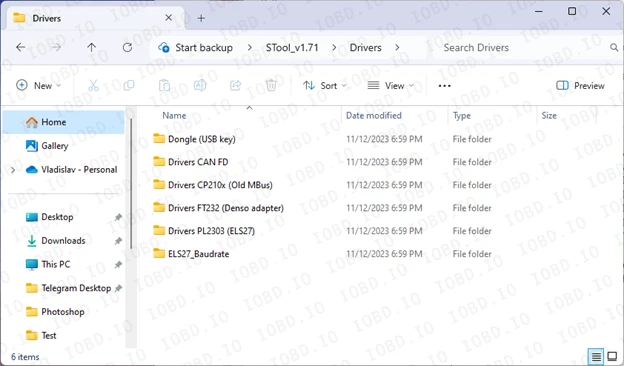
Task: Expand chevron after STool_v1.71 breadcrumb
Action: point(334,48)
